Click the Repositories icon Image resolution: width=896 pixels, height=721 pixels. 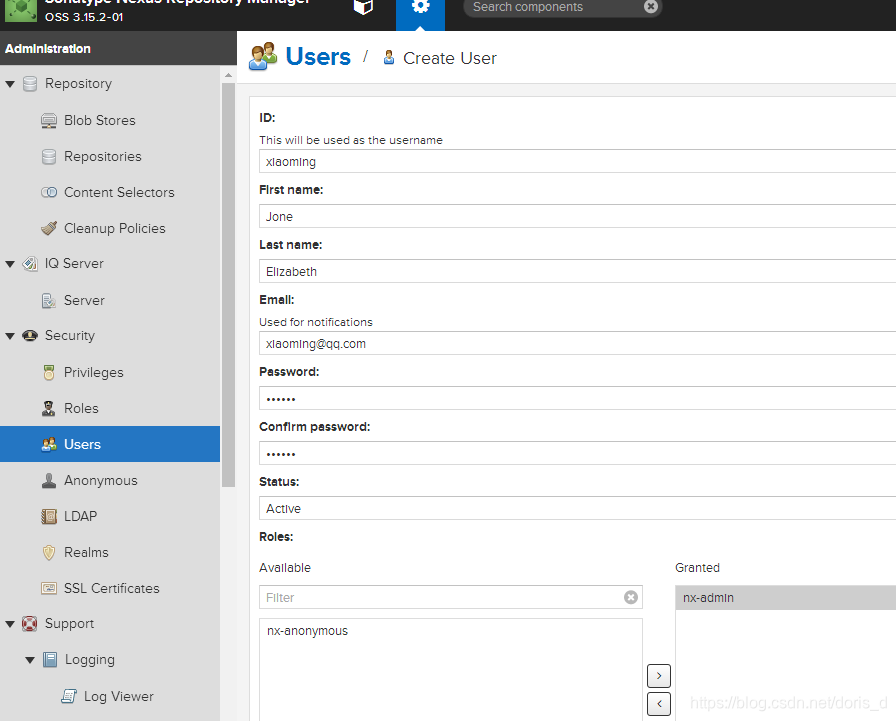coord(49,157)
